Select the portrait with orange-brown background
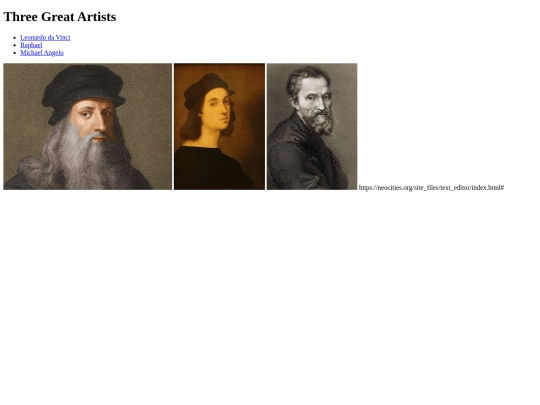 click(219, 126)
